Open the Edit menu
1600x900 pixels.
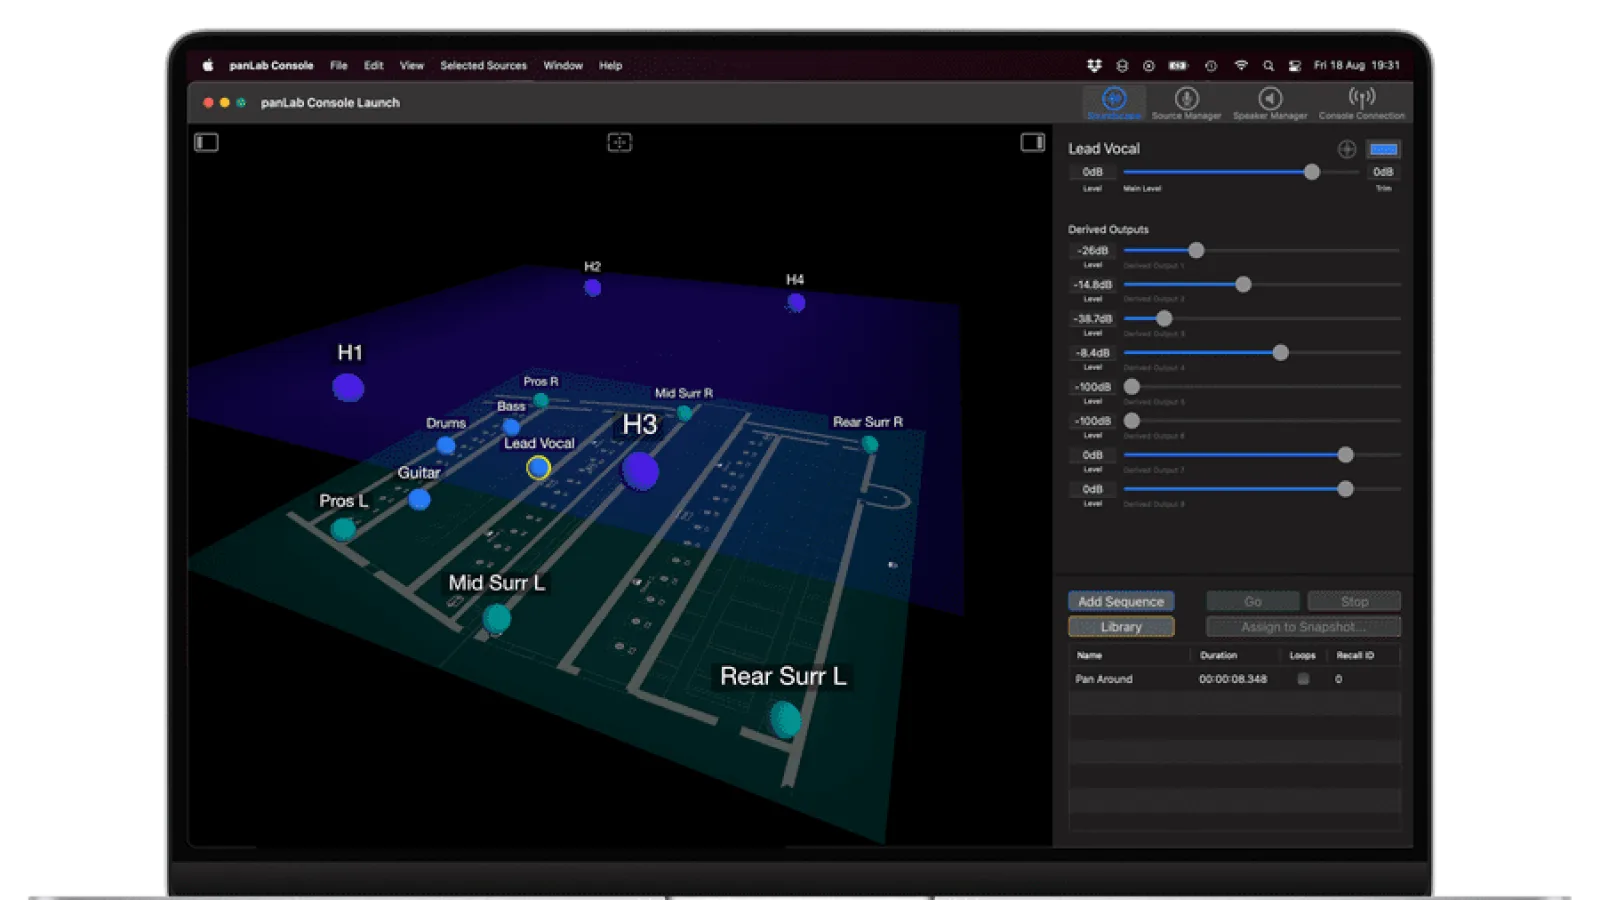[x=374, y=65]
